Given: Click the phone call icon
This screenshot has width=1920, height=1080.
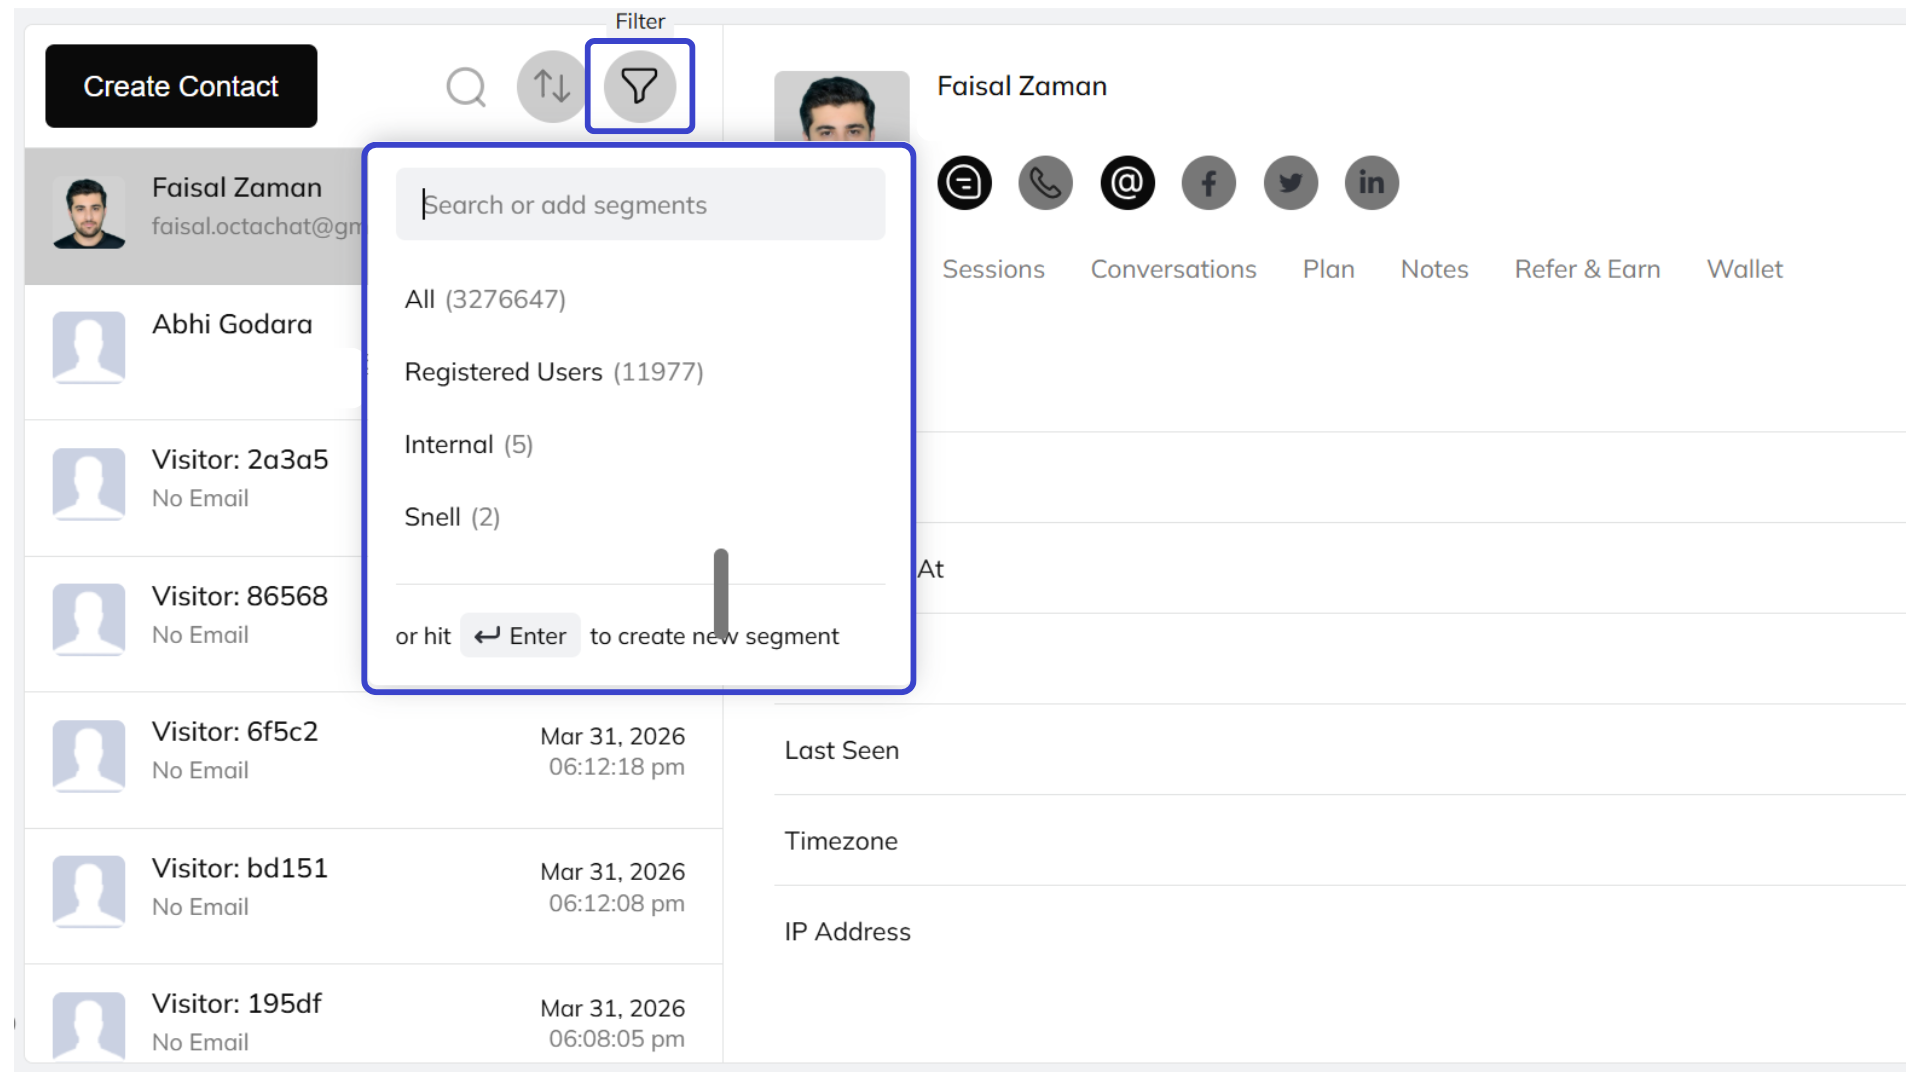Looking at the screenshot, I should (1045, 183).
